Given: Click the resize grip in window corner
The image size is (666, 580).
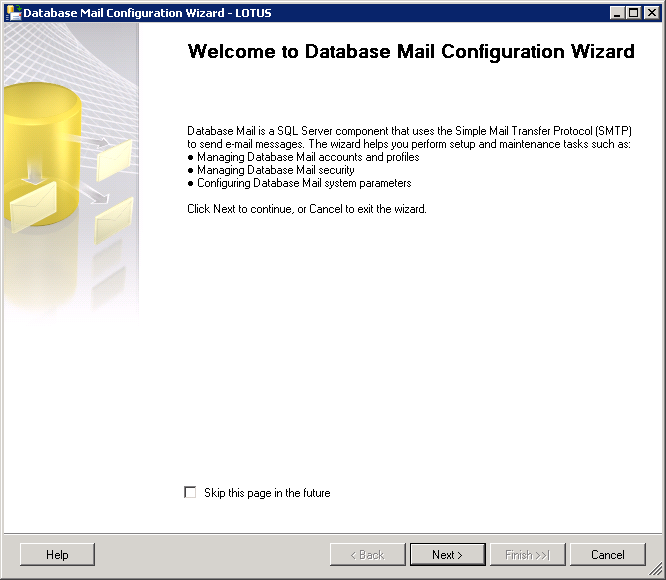Looking at the screenshot, I should coord(656,569).
